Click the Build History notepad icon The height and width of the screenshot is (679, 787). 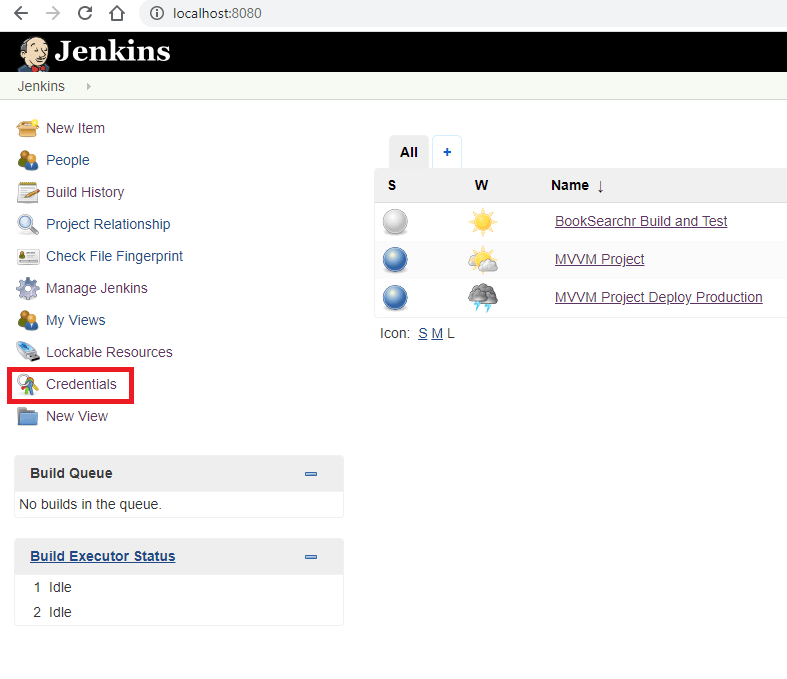point(28,193)
